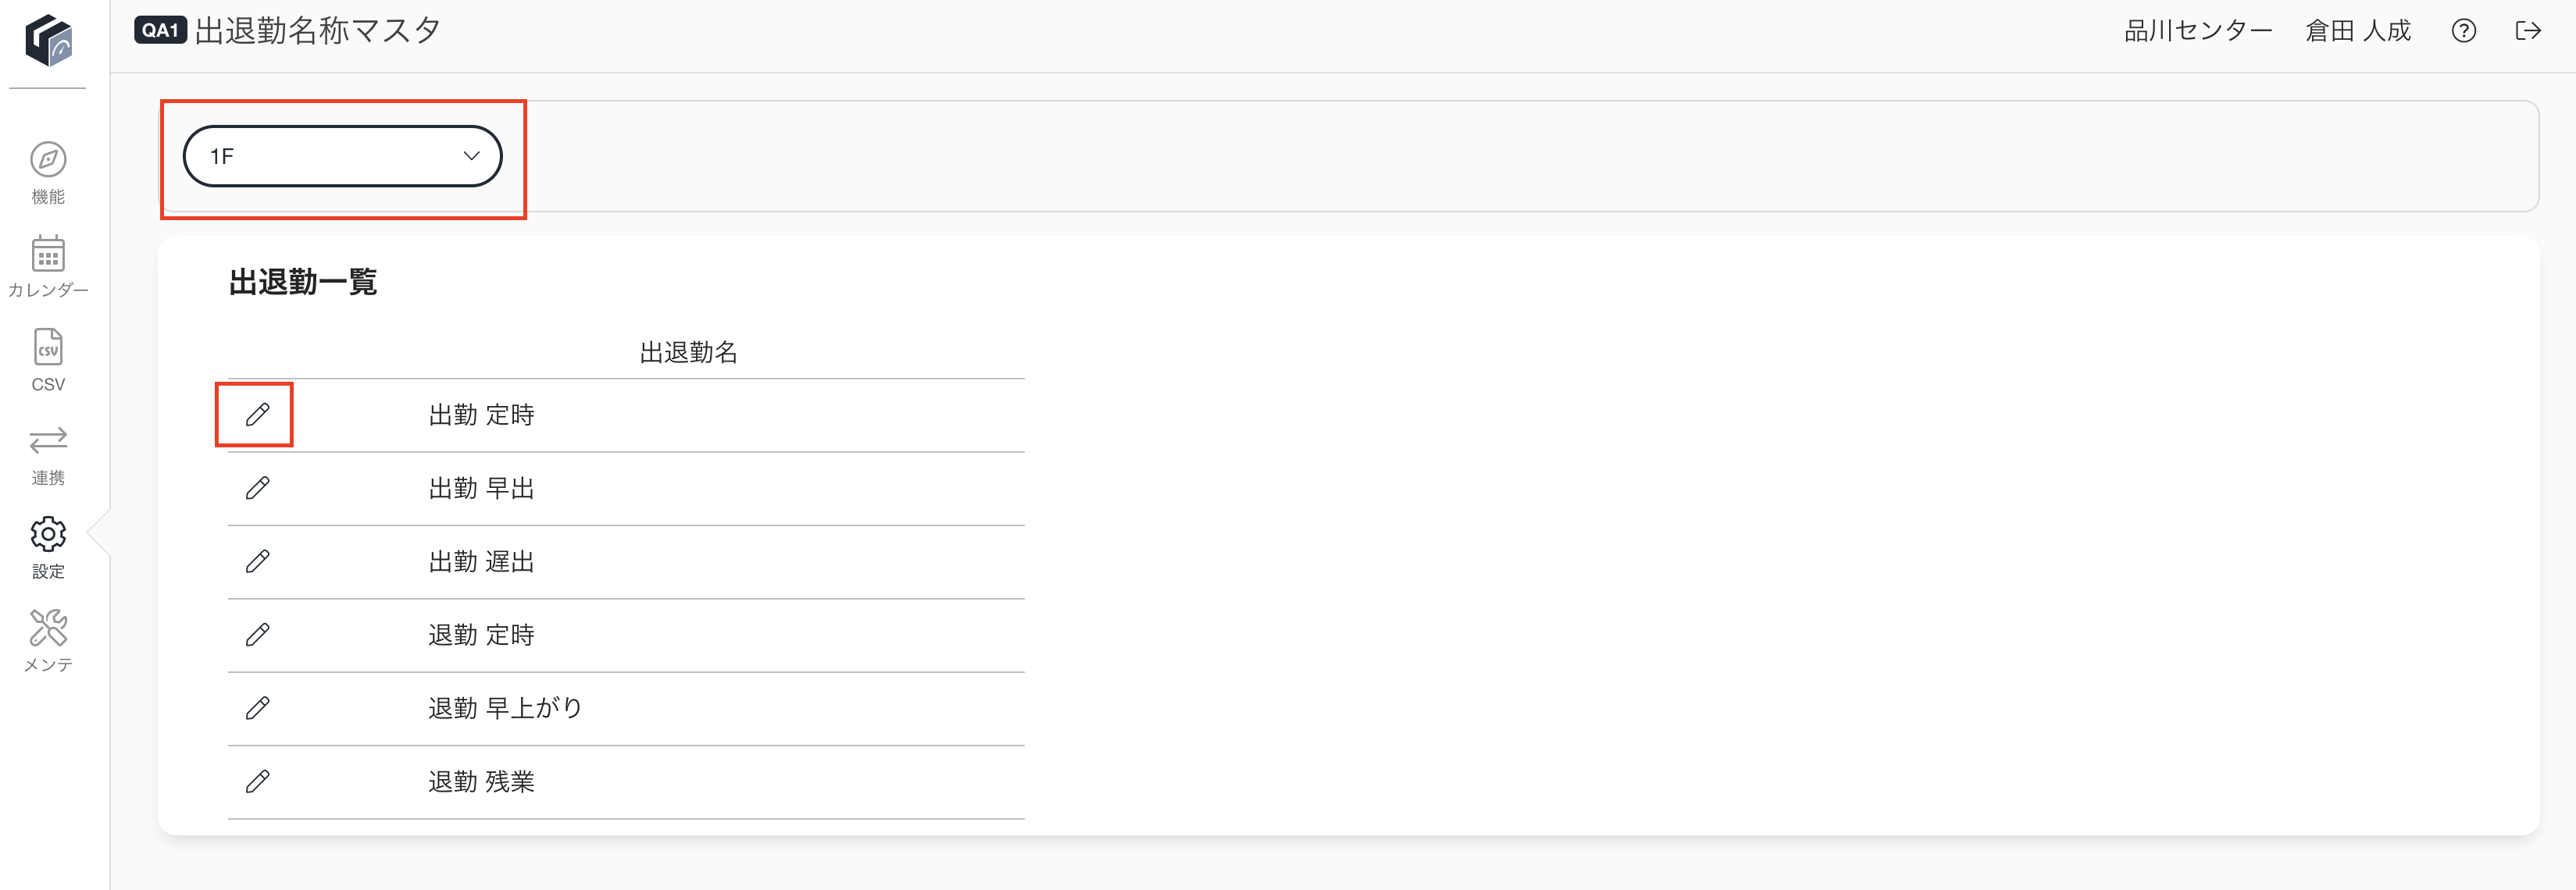
Task: Open the カレンダー calendar icon
Action: (48, 254)
